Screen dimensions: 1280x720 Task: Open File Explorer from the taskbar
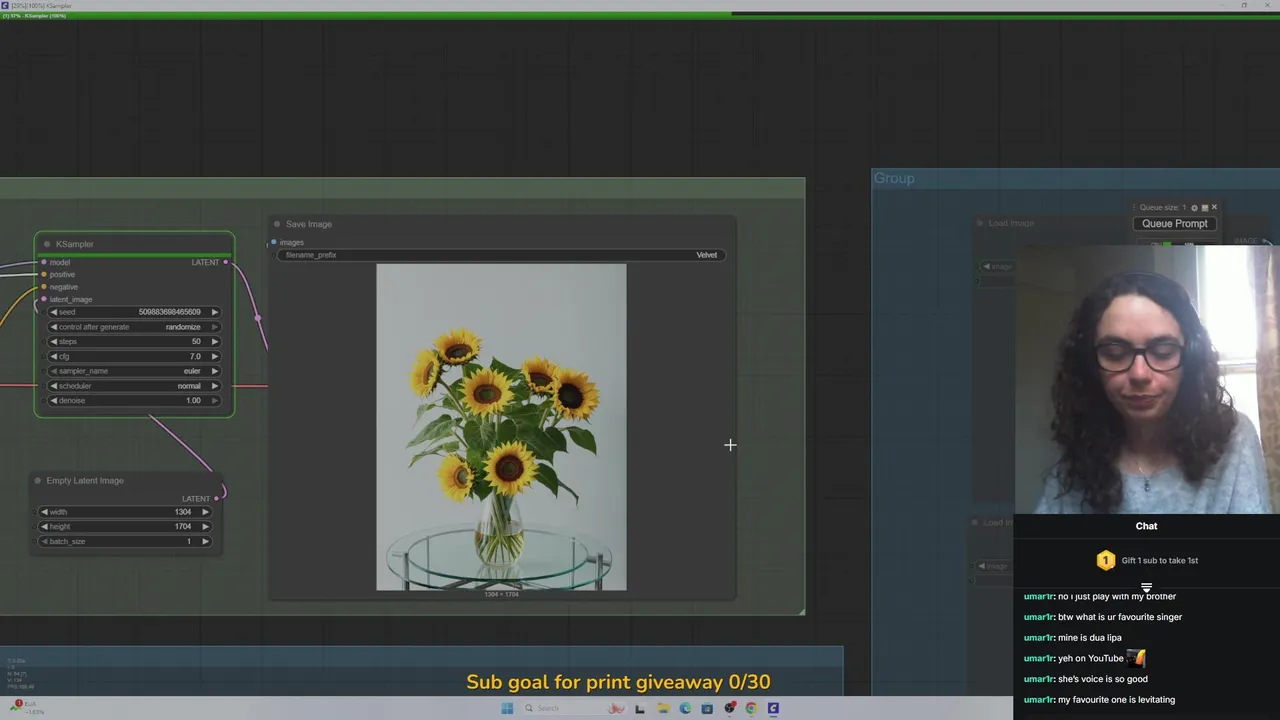click(663, 708)
